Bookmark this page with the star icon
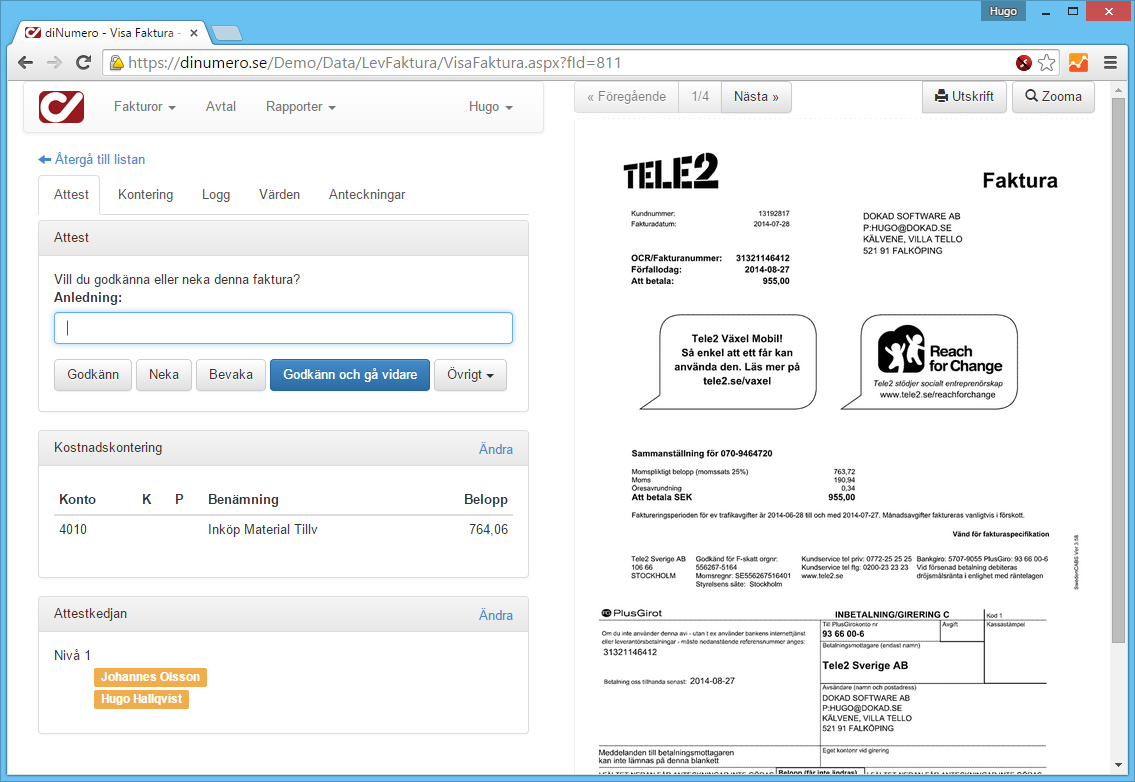 click(1047, 63)
